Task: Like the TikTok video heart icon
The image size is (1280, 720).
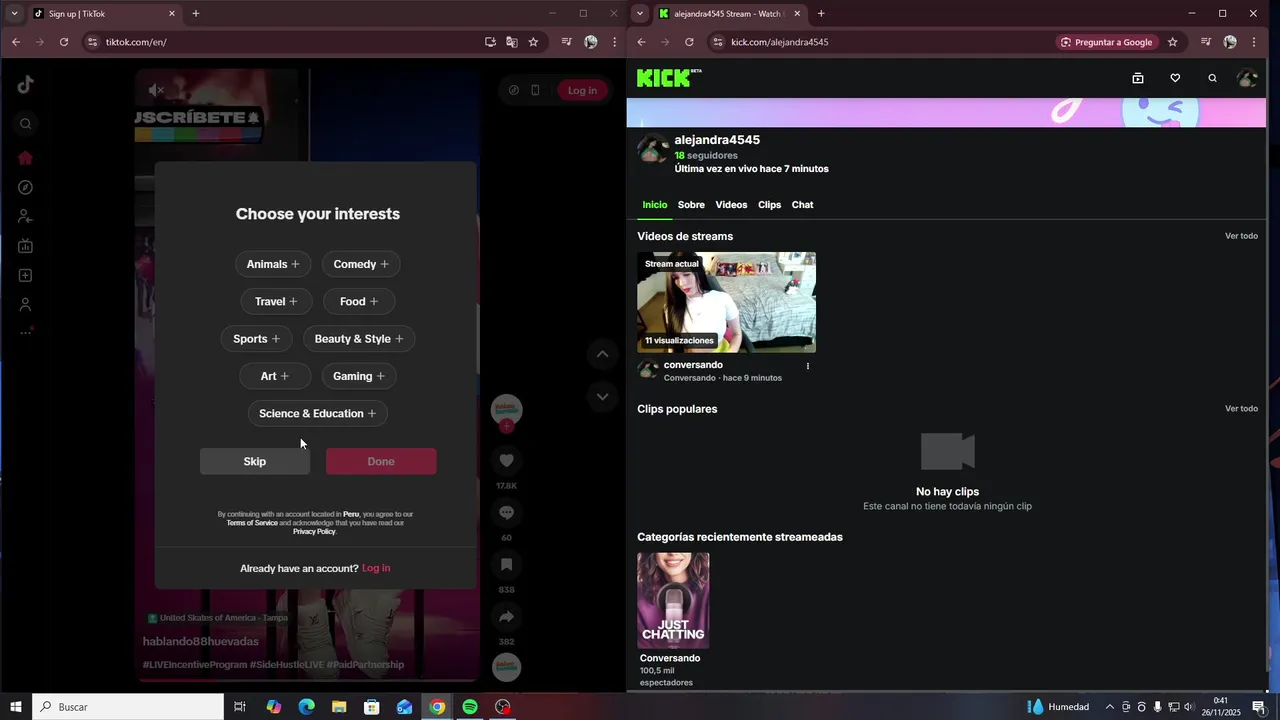Action: pos(506,460)
